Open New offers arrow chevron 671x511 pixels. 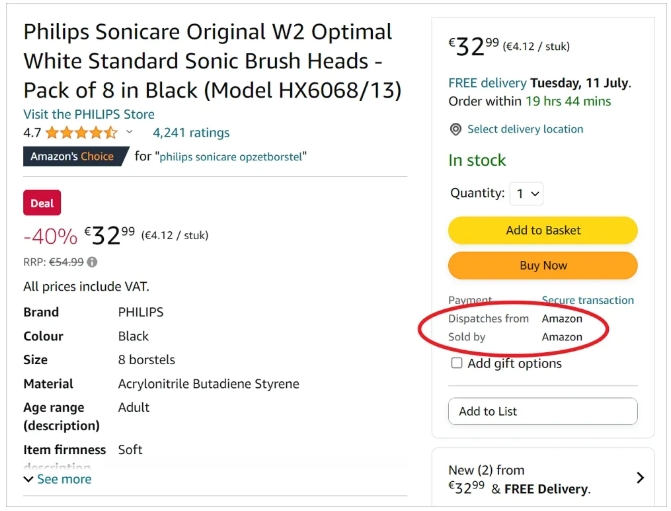640,478
